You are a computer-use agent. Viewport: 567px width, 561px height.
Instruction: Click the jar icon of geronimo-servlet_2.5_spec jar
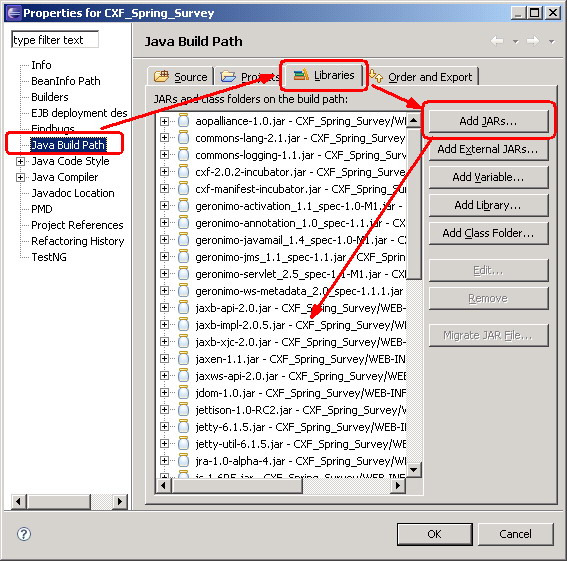click(183, 274)
